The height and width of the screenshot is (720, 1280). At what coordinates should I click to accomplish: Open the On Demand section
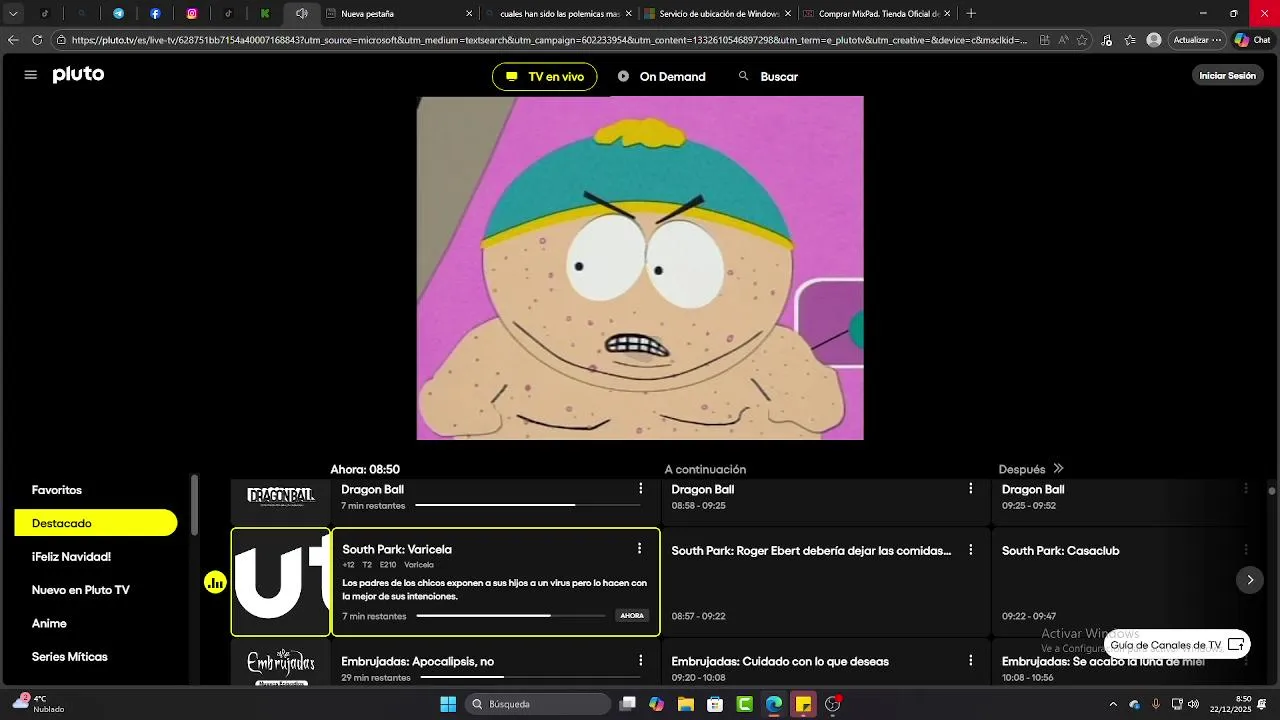click(661, 77)
